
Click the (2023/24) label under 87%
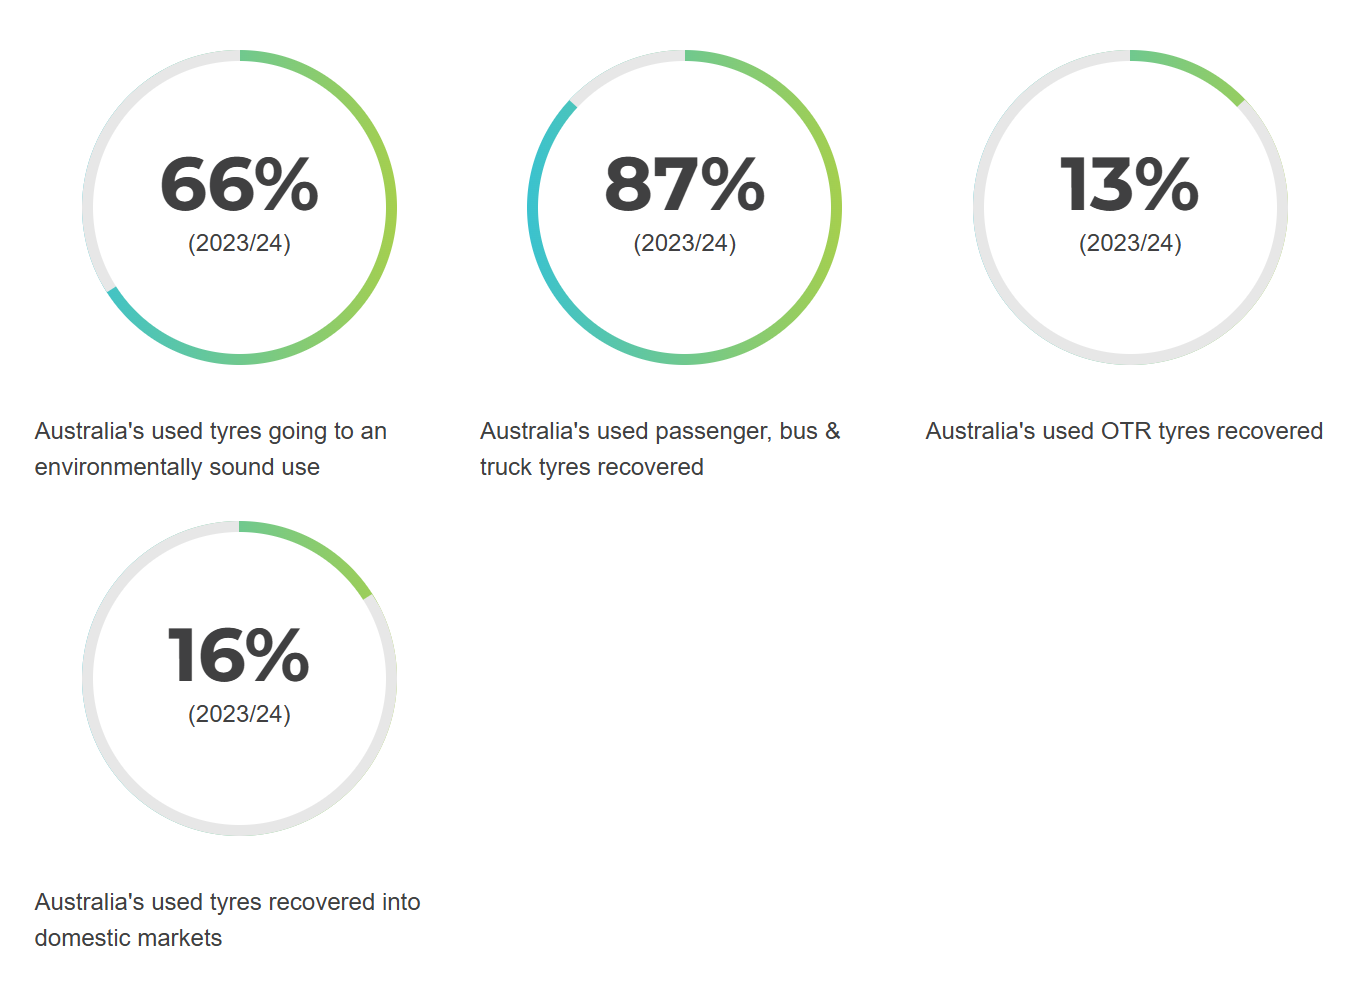(x=684, y=243)
